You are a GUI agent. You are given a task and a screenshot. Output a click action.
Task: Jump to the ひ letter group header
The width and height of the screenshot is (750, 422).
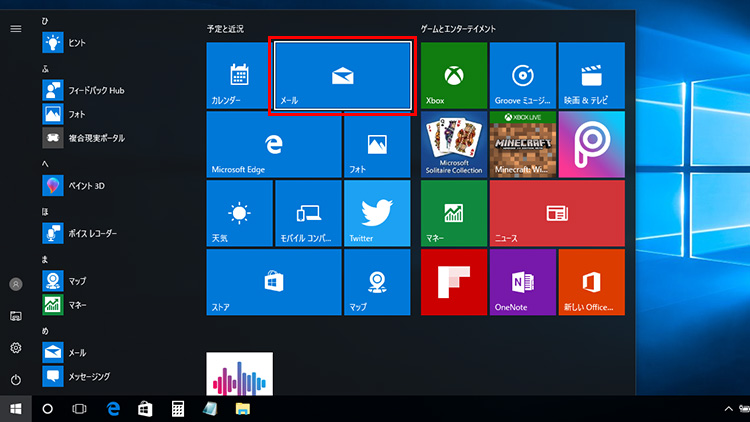(46, 20)
